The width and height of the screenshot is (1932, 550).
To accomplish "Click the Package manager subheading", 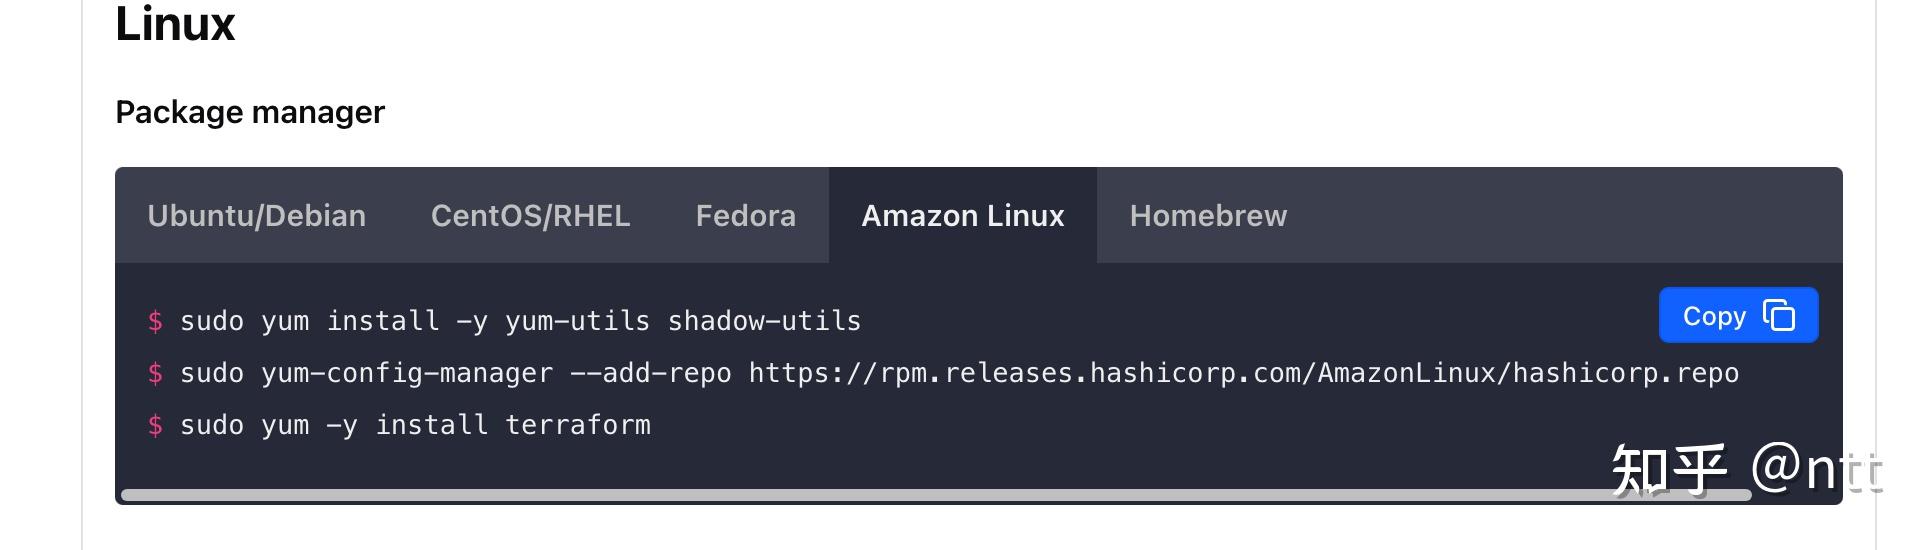I will 250,112.
